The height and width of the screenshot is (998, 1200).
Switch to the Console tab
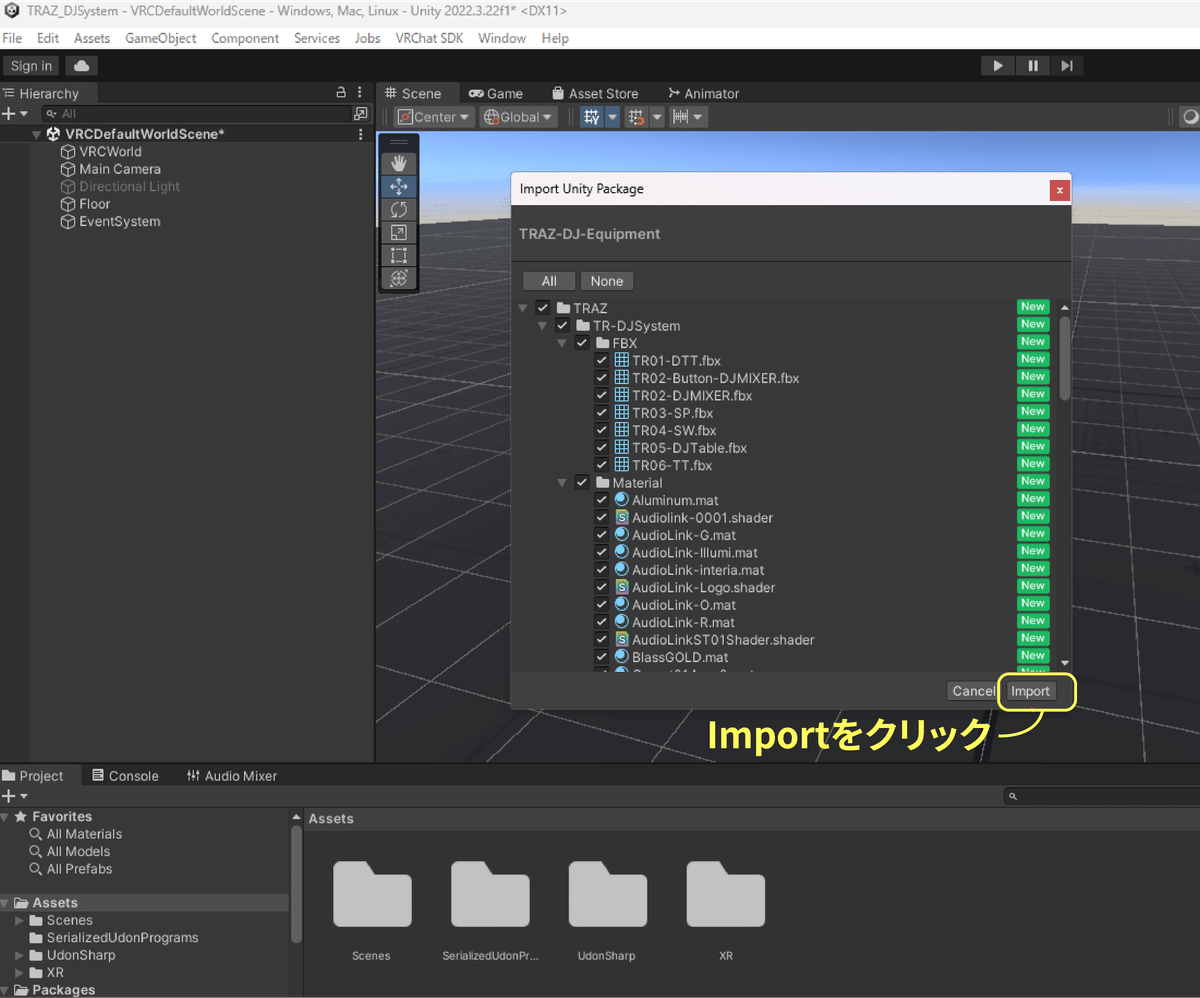[126, 775]
